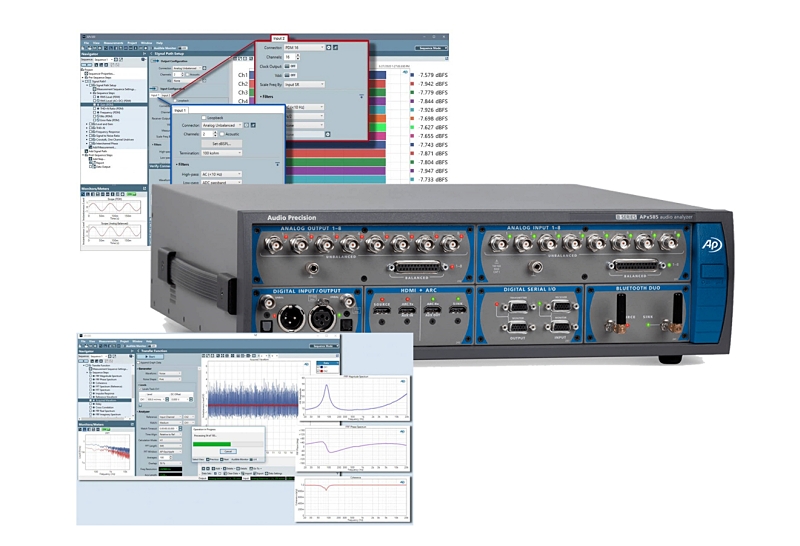Screen dimensions: 800x546
Task: Open the Measurements menu in the upper window
Action: click(x=113, y=43)
